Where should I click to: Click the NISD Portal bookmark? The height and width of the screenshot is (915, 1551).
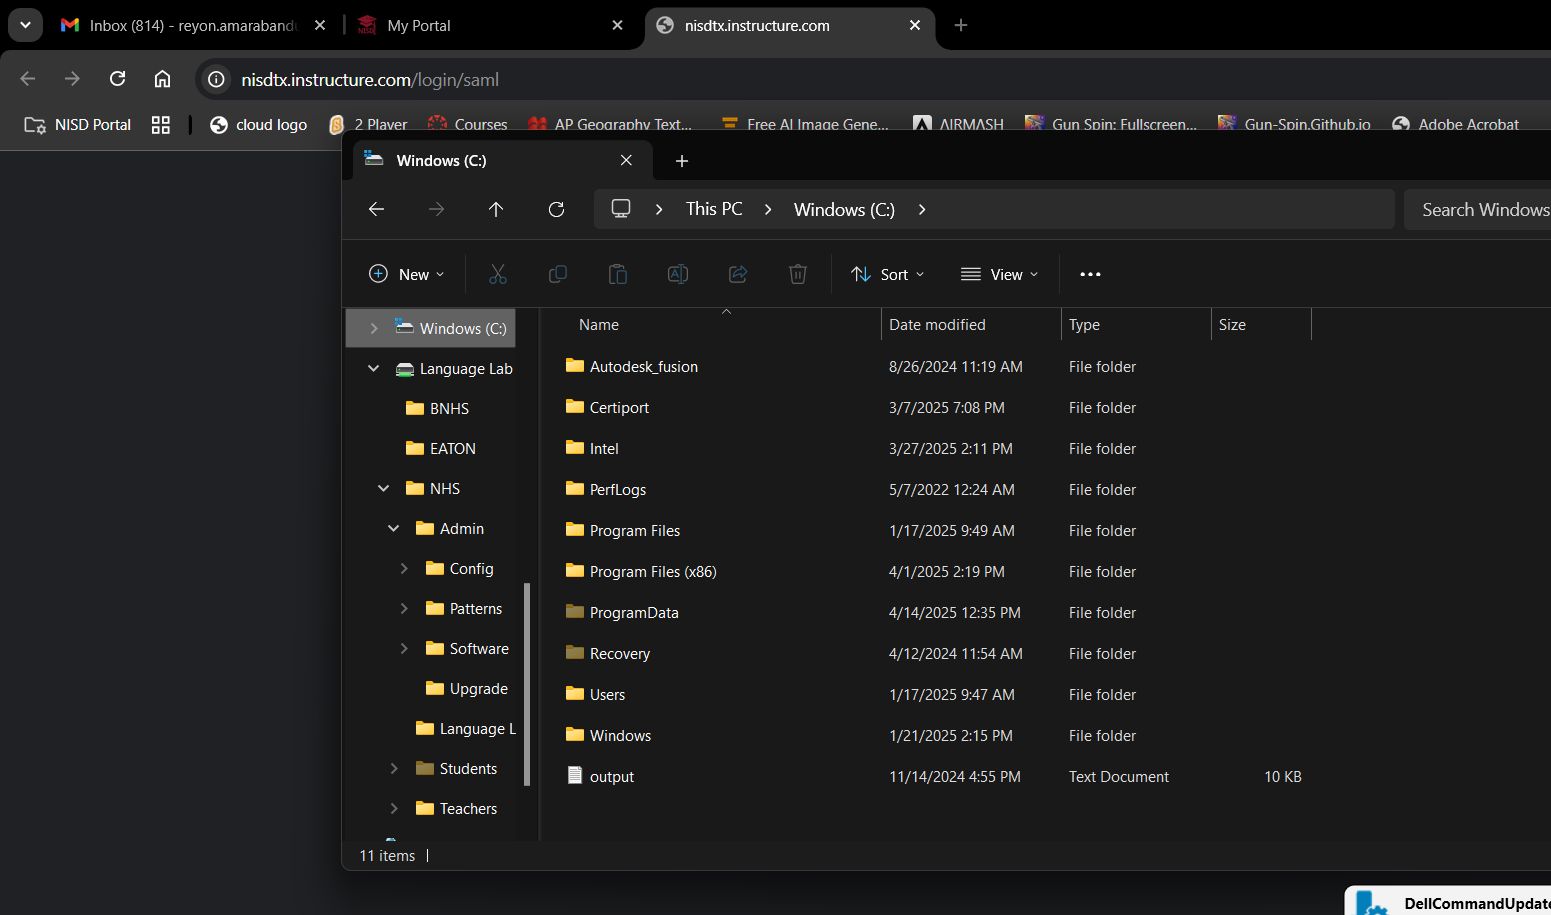click(x=78, y=125)
